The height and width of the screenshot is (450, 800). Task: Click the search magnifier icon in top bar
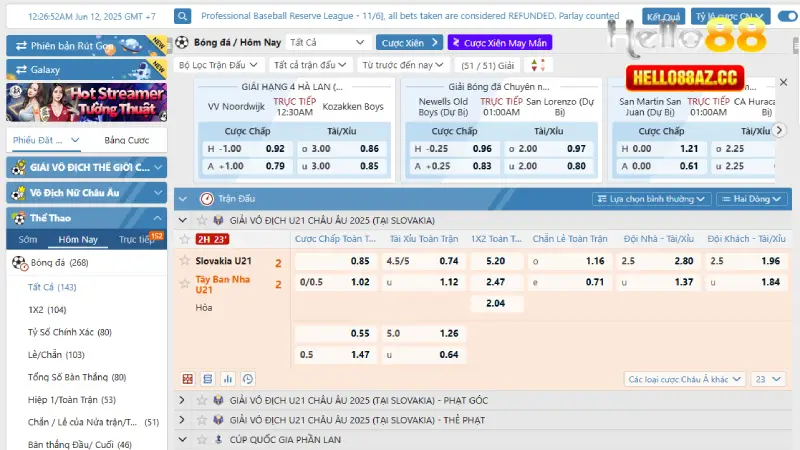pos(183,17)
